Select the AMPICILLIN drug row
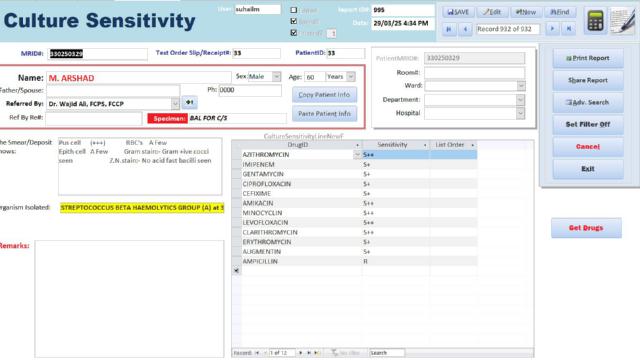Screen dimensions: 640x360 click(x=359, y=261)
